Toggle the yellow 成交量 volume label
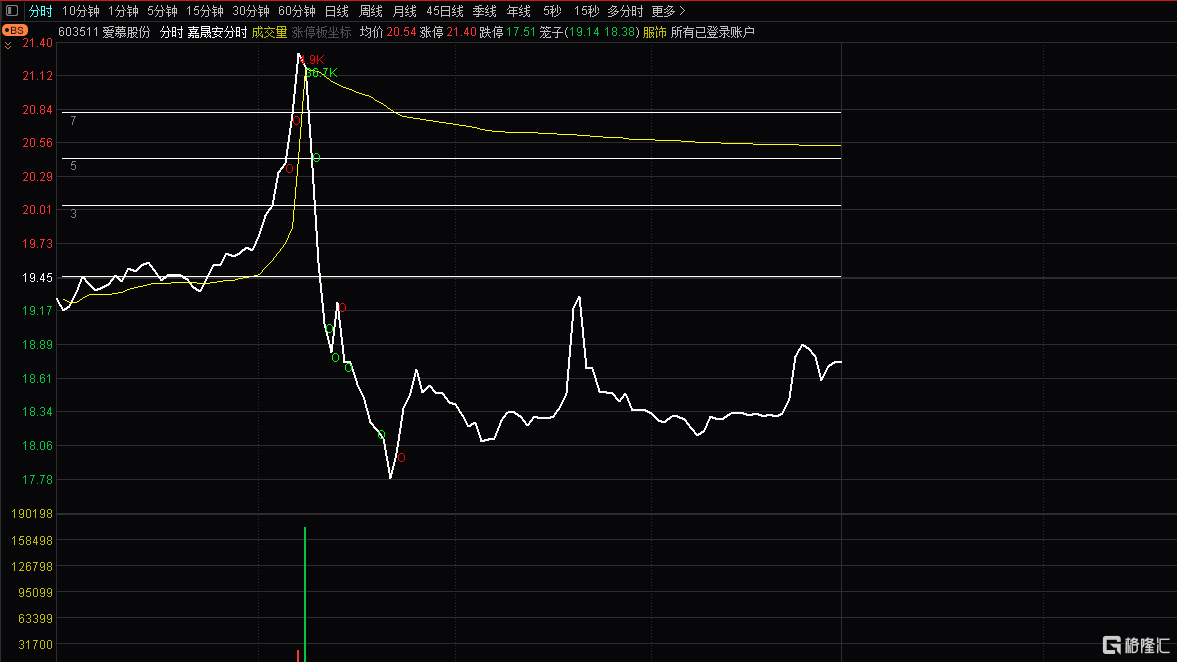 pos(269,32)
